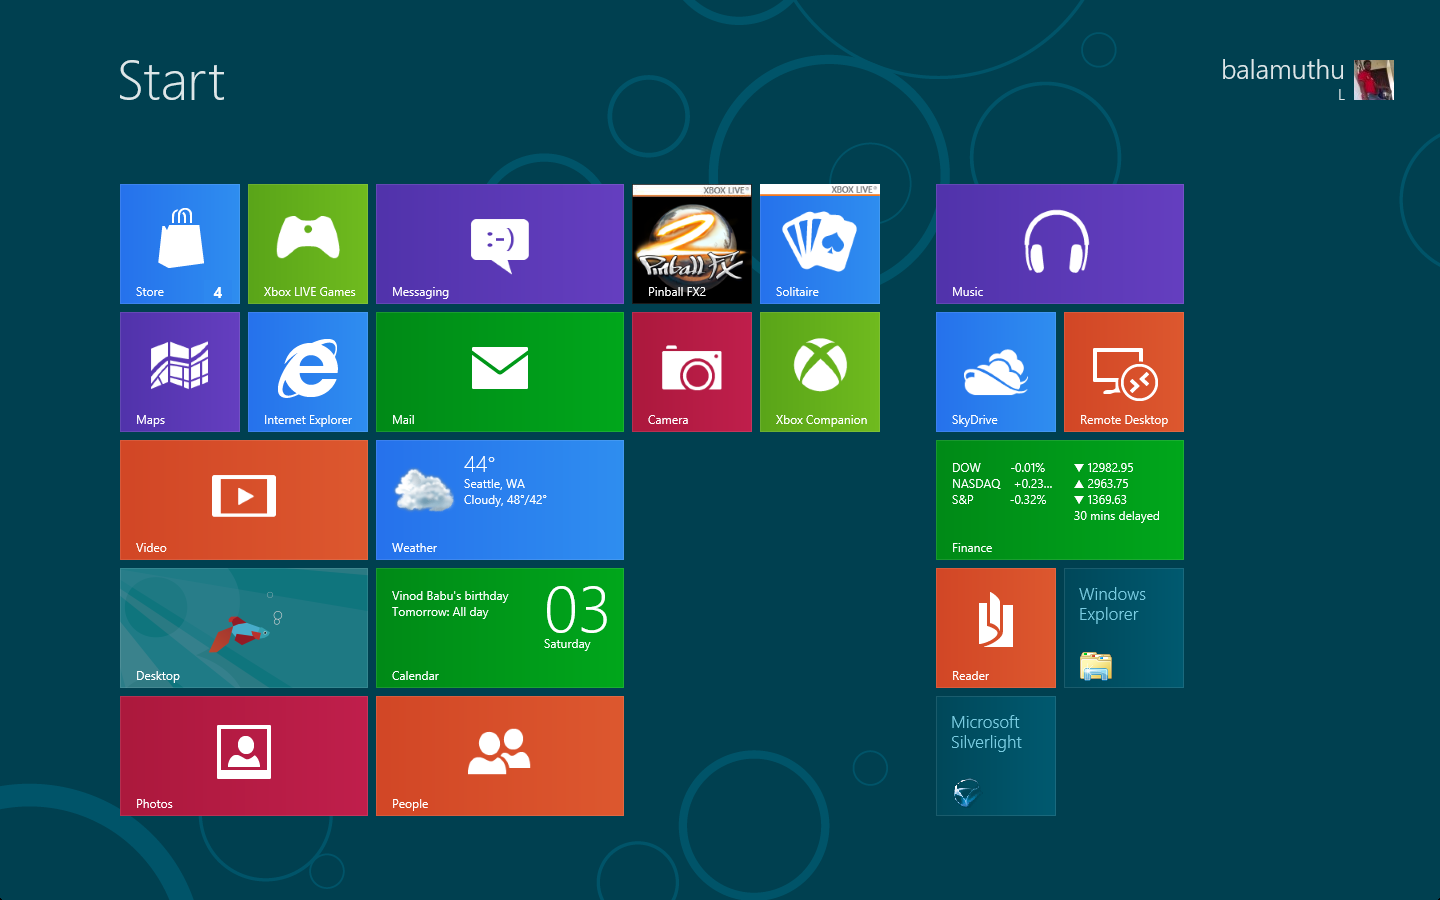Open the Music tile

[x=1060, y=244]
